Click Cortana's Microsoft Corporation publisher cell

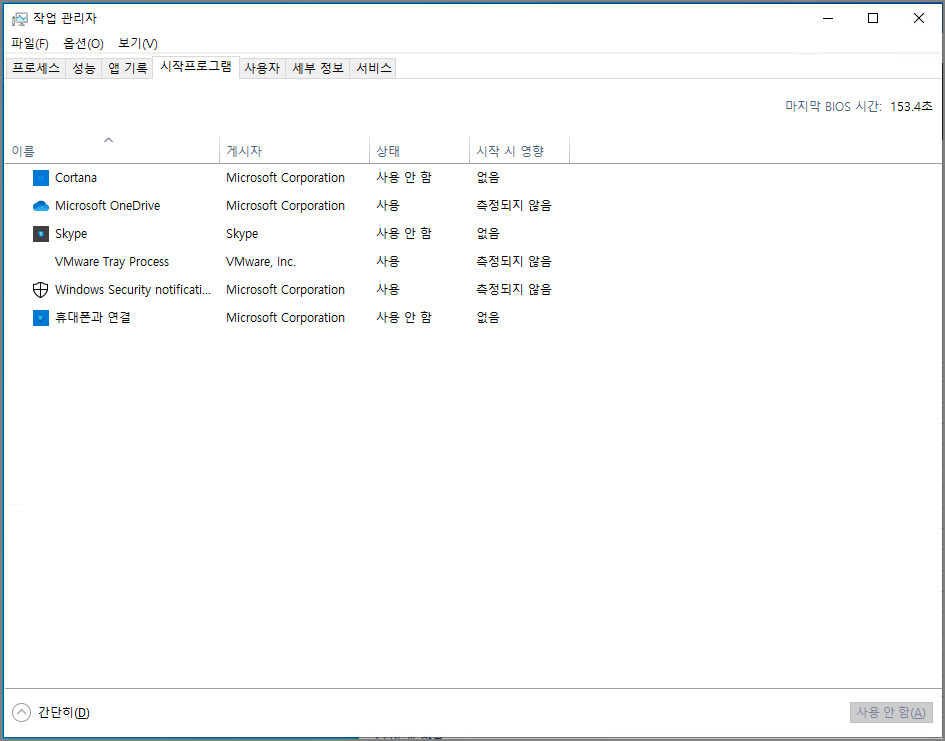pyautogui.click(x=285, y=178)
